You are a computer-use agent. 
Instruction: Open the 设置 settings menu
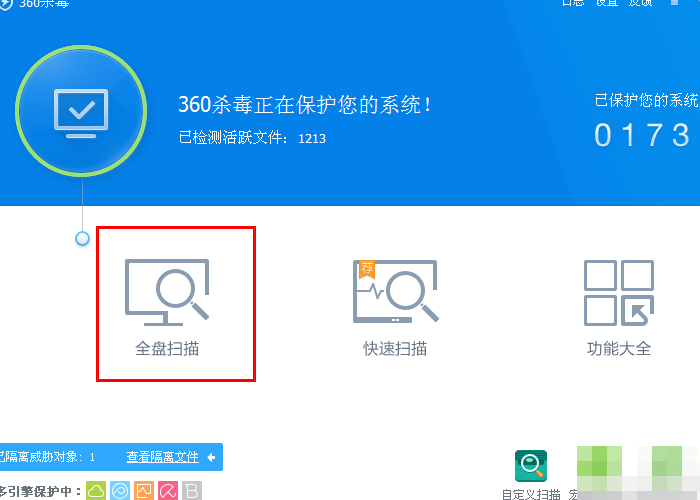pos(607,3)
